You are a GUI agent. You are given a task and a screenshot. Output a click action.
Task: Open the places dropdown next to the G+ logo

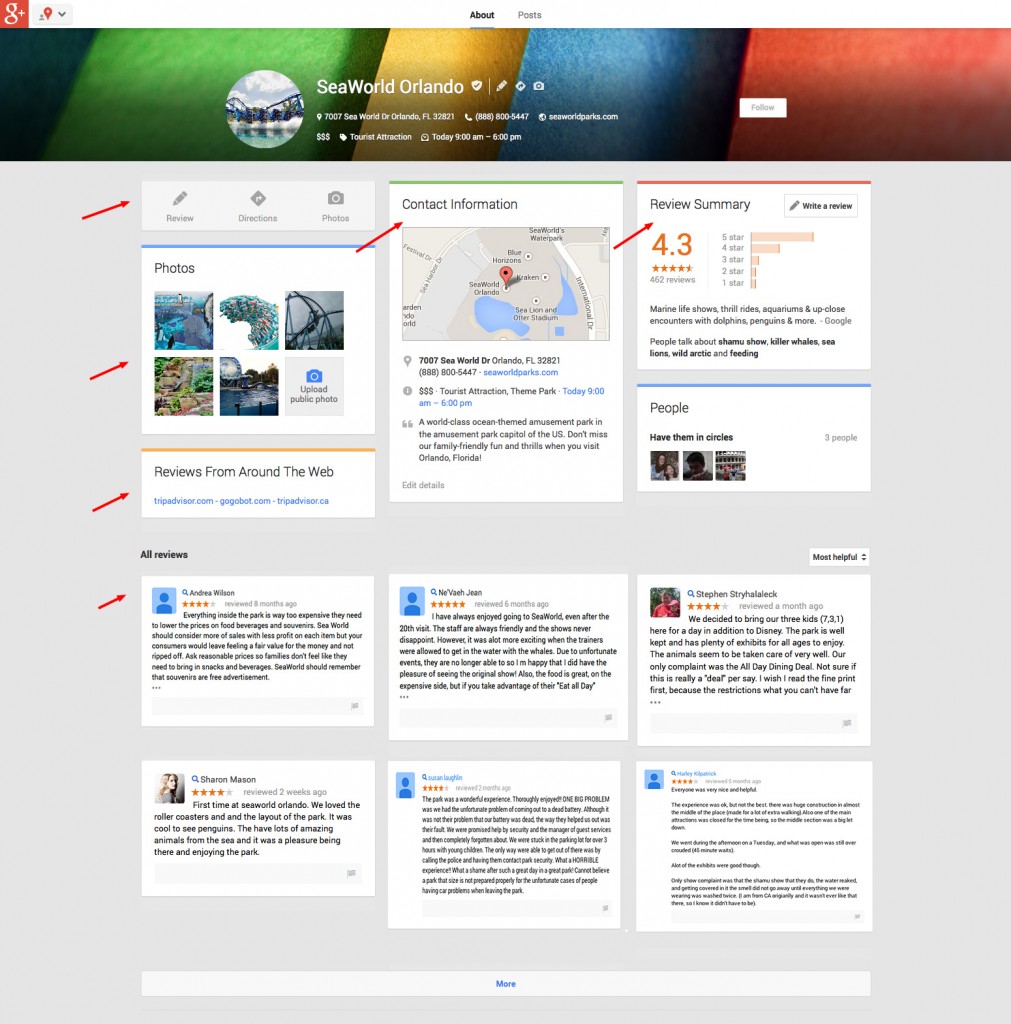click(x=50, y=15)
